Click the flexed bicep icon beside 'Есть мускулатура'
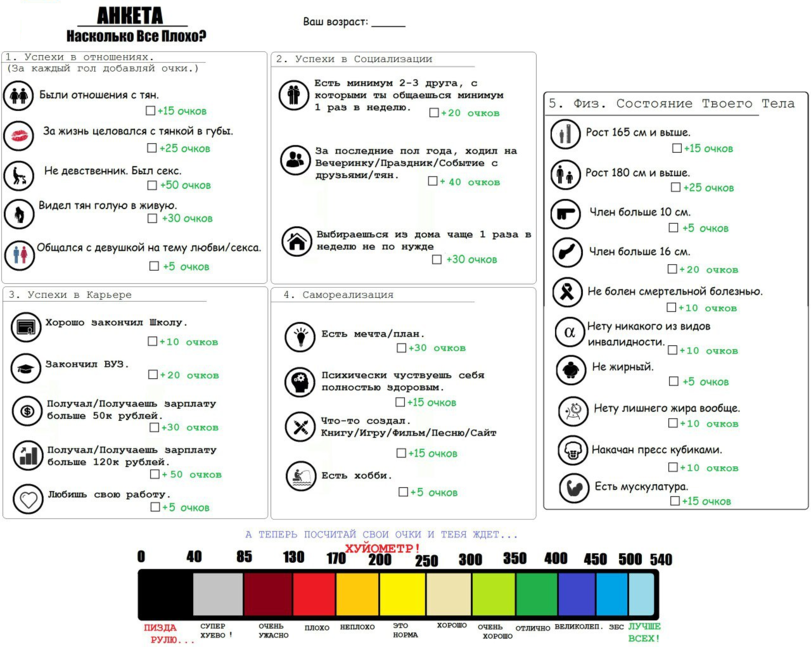Screen dimensions: 811x647 tap(574, 488)
